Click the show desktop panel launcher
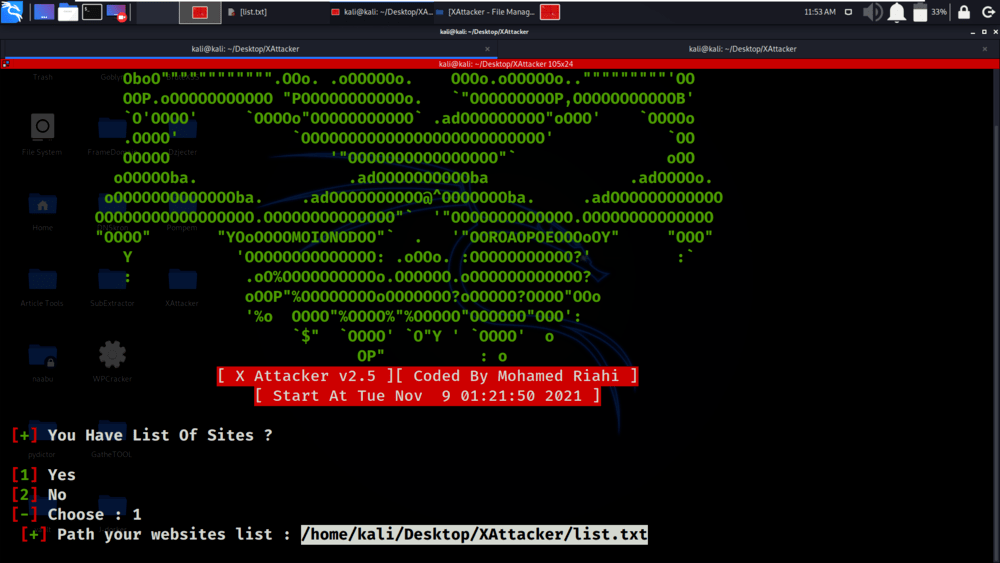This screenshot has height=563, width=1000. [43, 11]
